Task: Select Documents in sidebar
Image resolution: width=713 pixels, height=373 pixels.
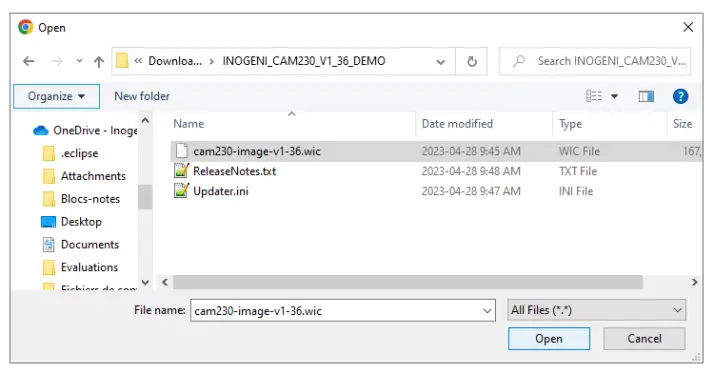Action: (90, 244)
